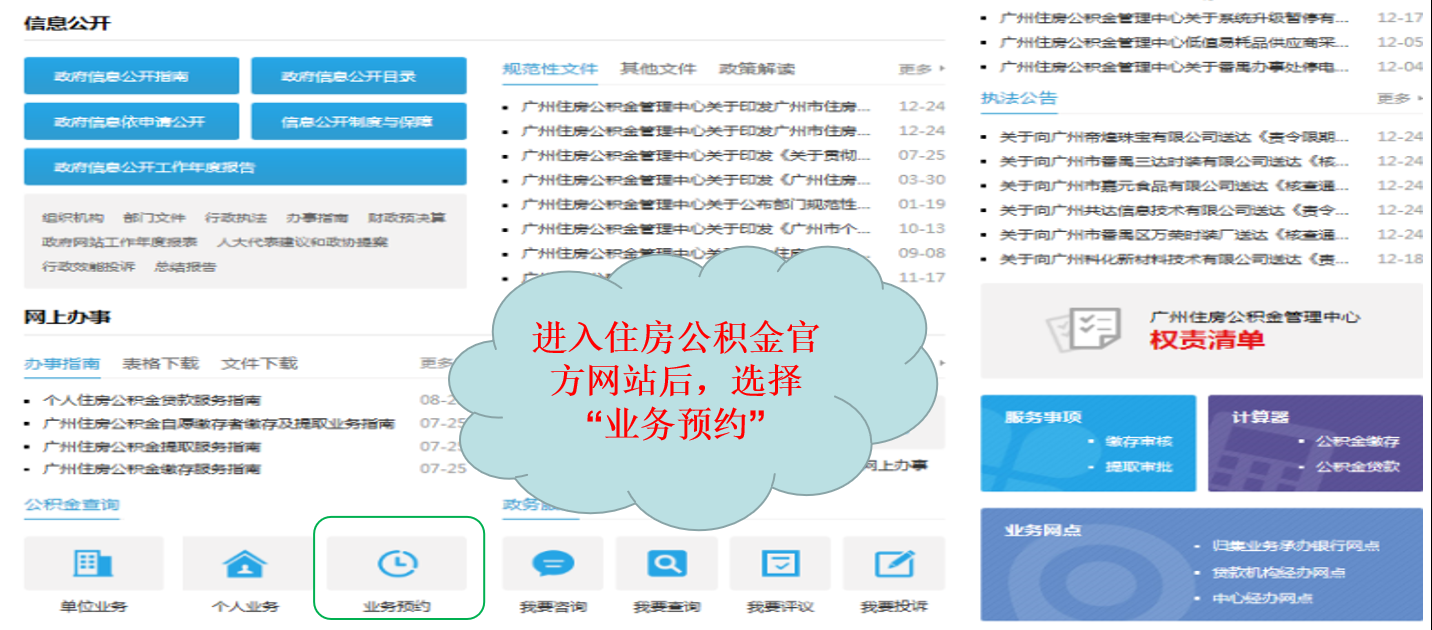The height and width of the screenshot is (630, 1432).
Task: Open the 我要投诉 edit icon
Action: tap(893, 564)
